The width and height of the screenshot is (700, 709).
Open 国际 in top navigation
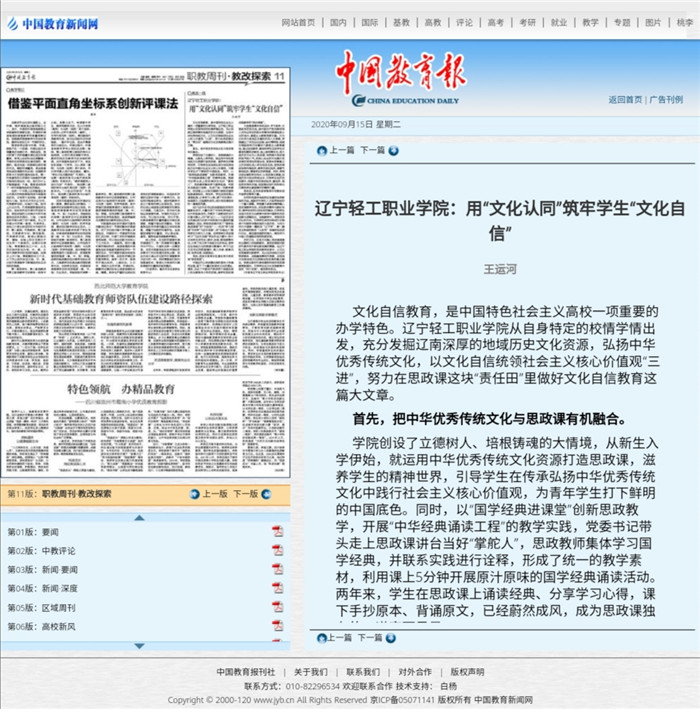tap(369, 22)
